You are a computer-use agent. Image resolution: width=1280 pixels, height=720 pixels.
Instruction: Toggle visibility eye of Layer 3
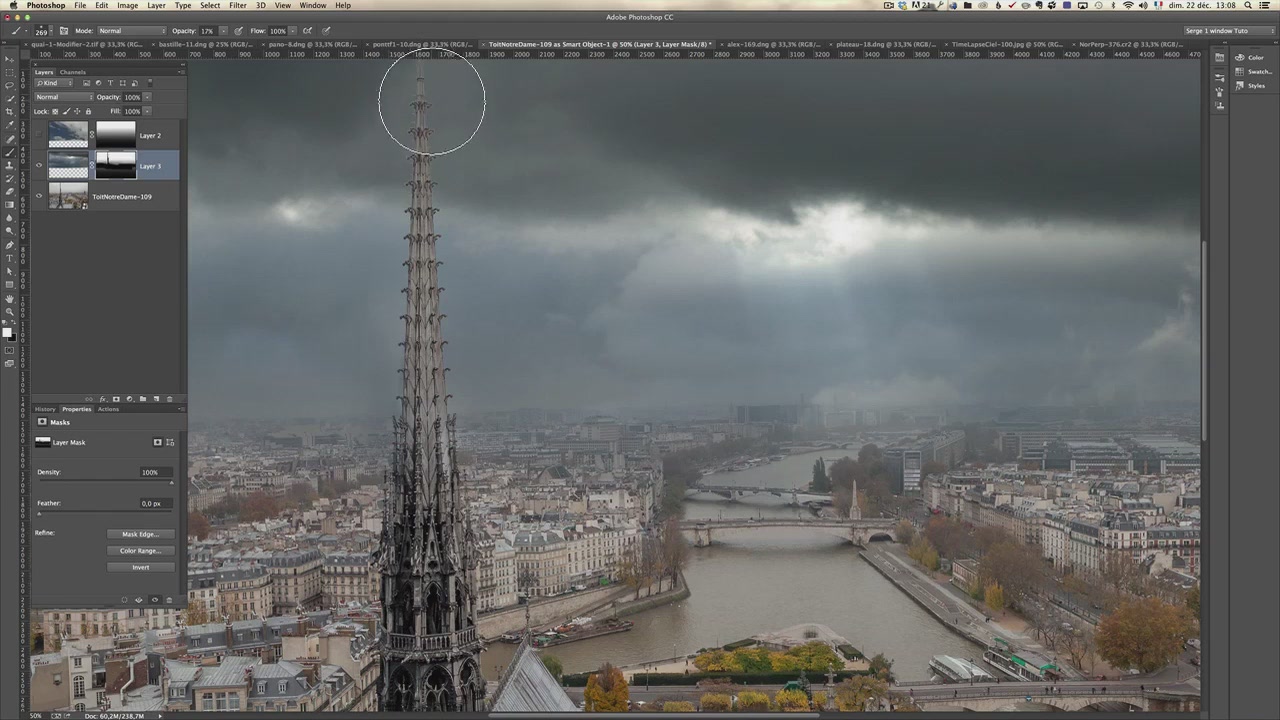point(39,166)
